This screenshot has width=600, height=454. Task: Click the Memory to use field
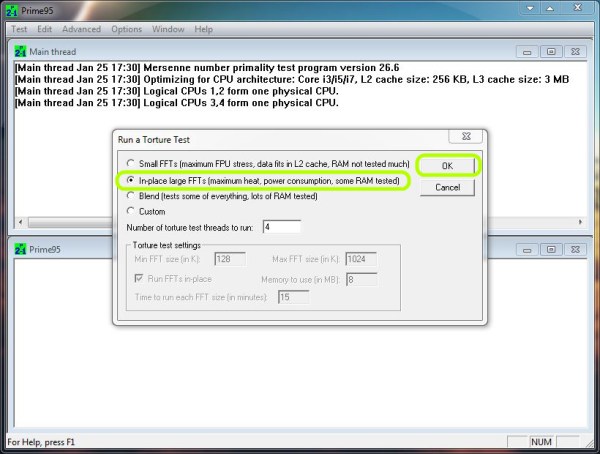point(361,279)
